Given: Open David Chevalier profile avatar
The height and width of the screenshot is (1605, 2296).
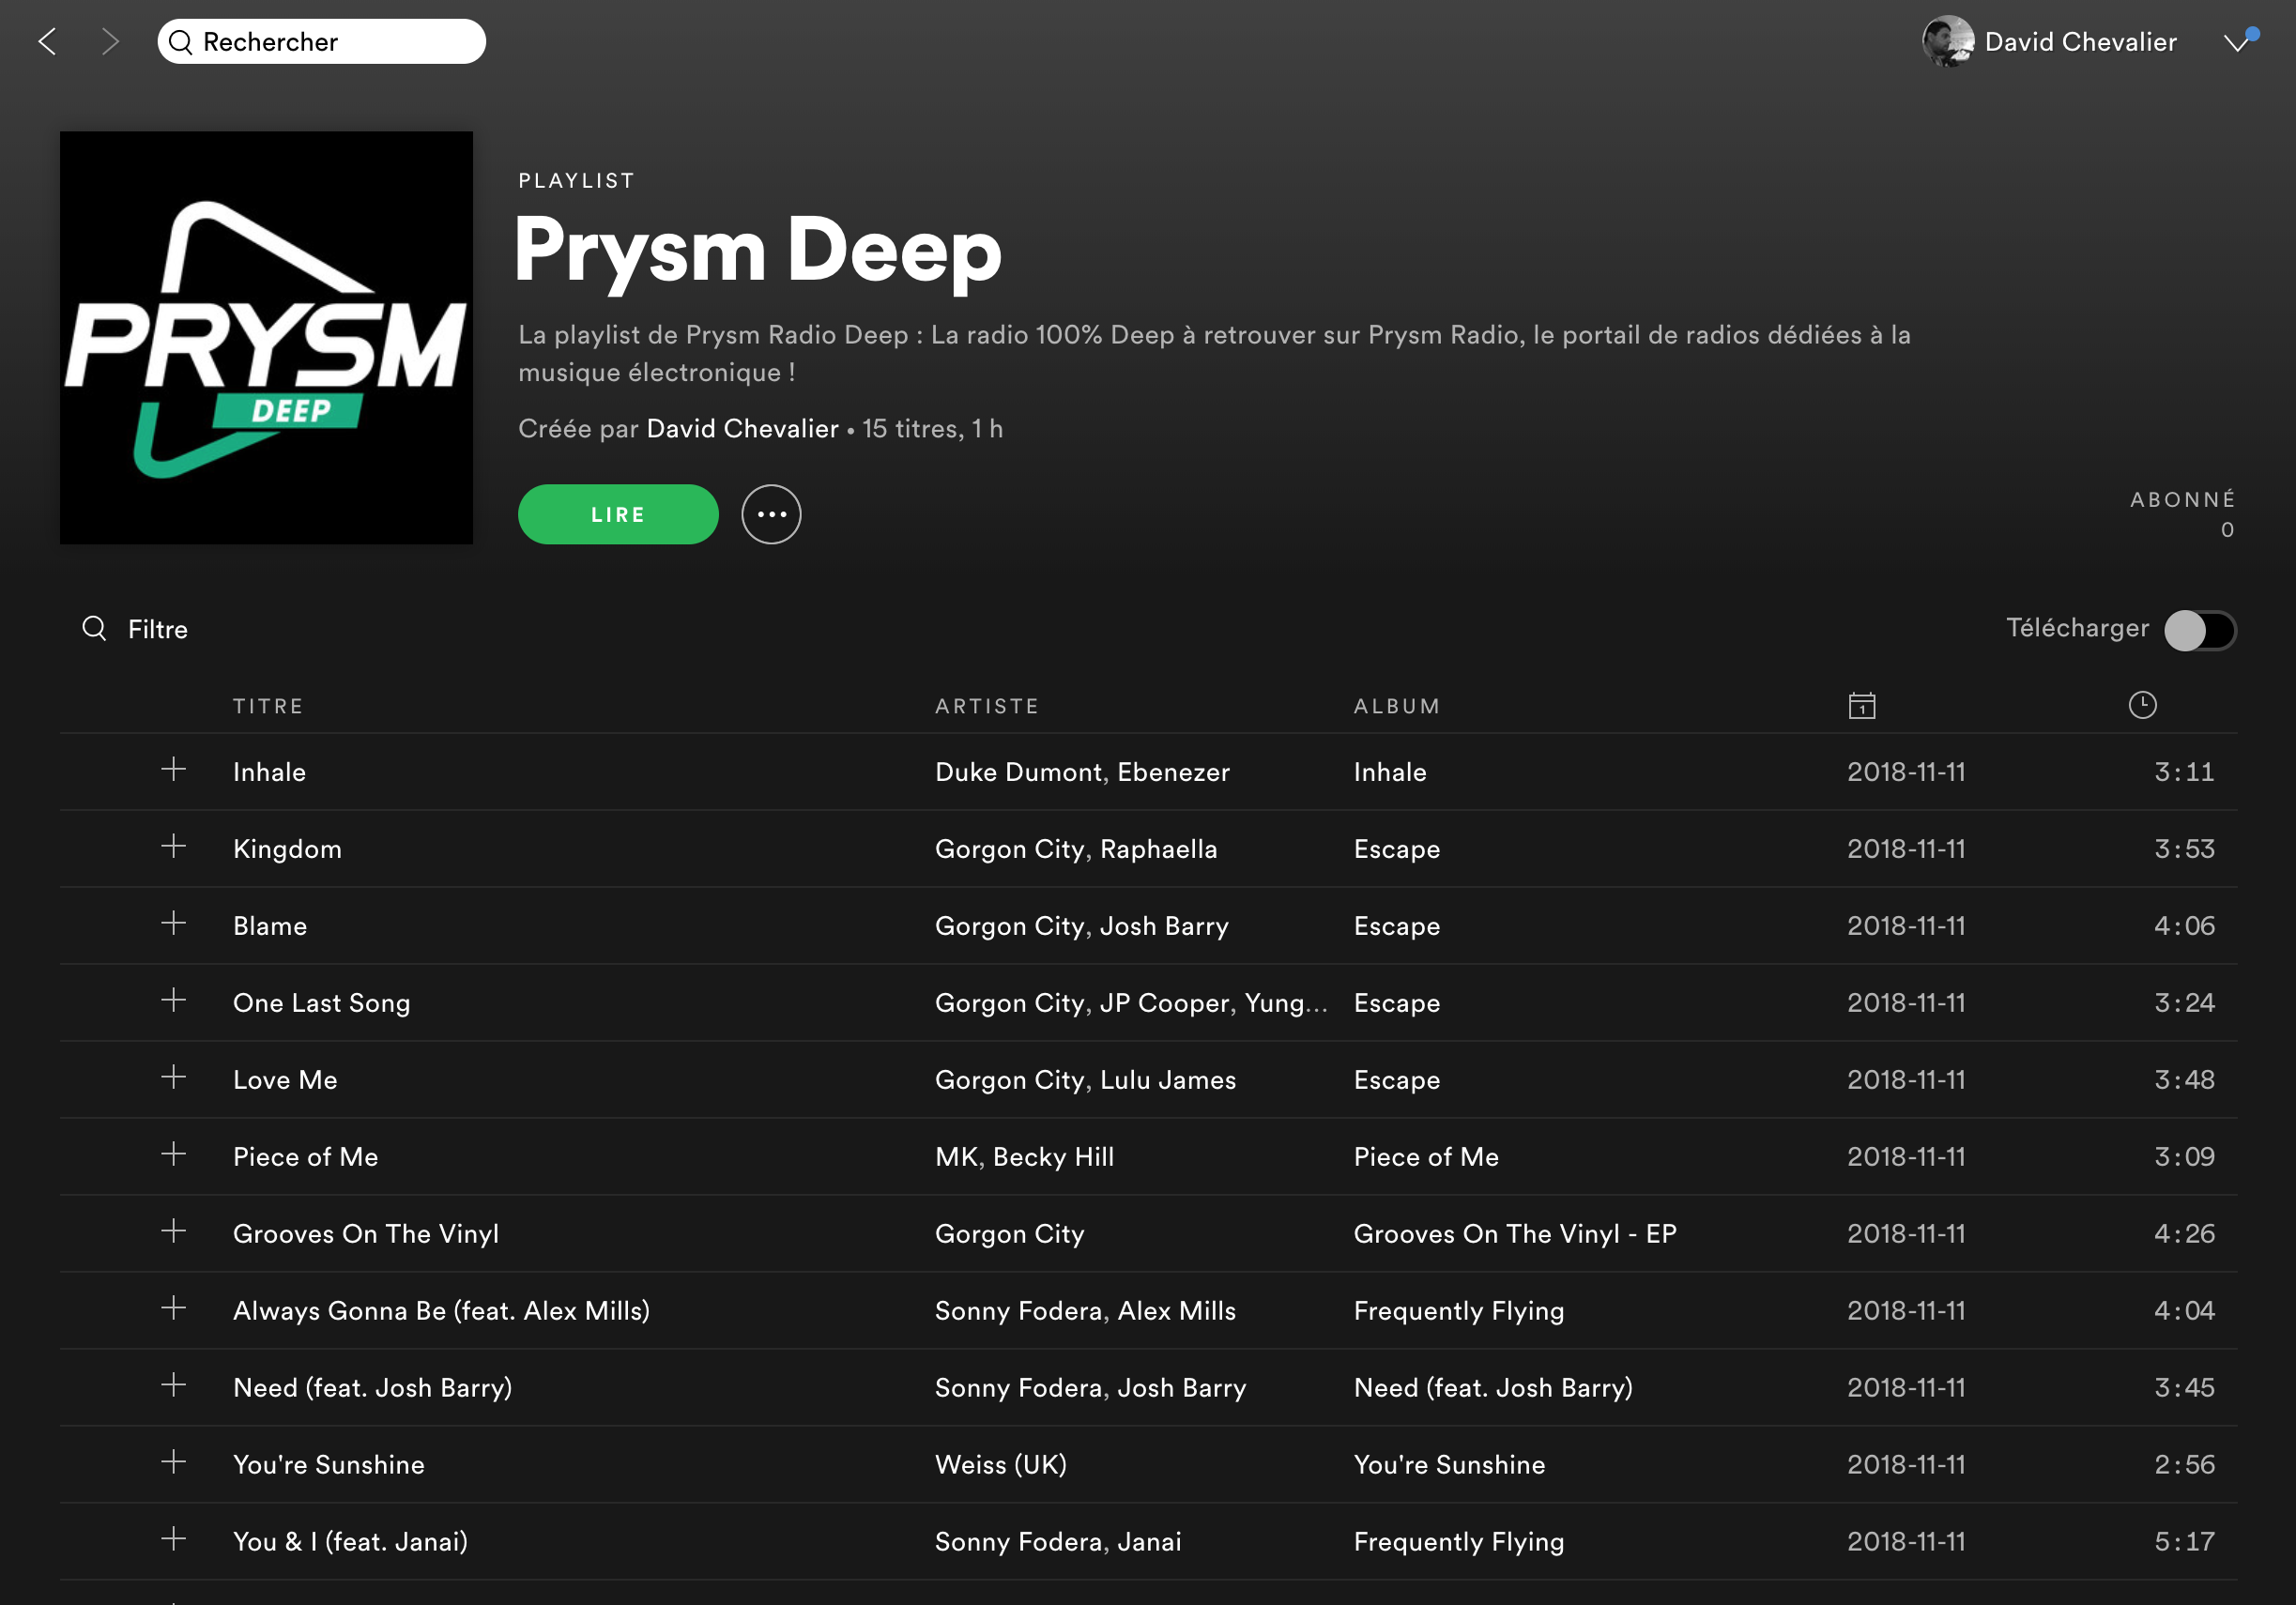Looking at the screenshot, I should click(1947, 41).
